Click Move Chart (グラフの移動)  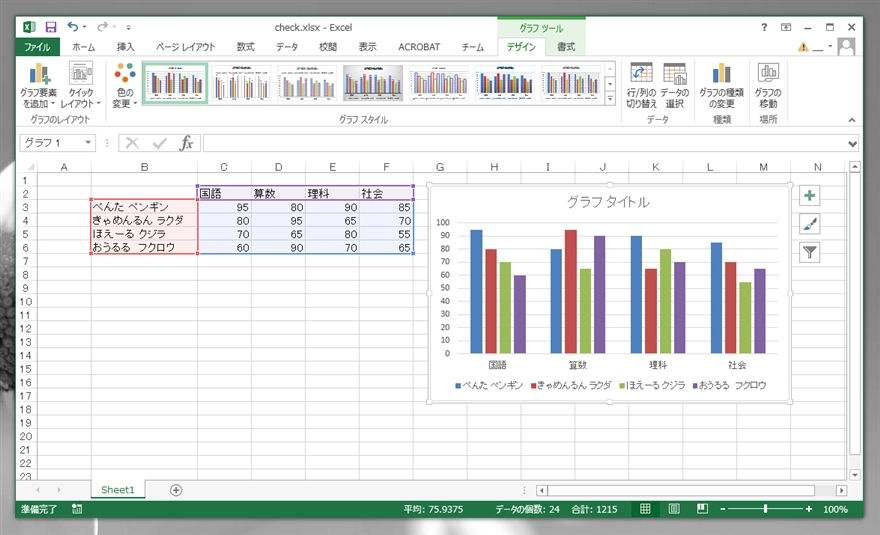coord(768,85)
